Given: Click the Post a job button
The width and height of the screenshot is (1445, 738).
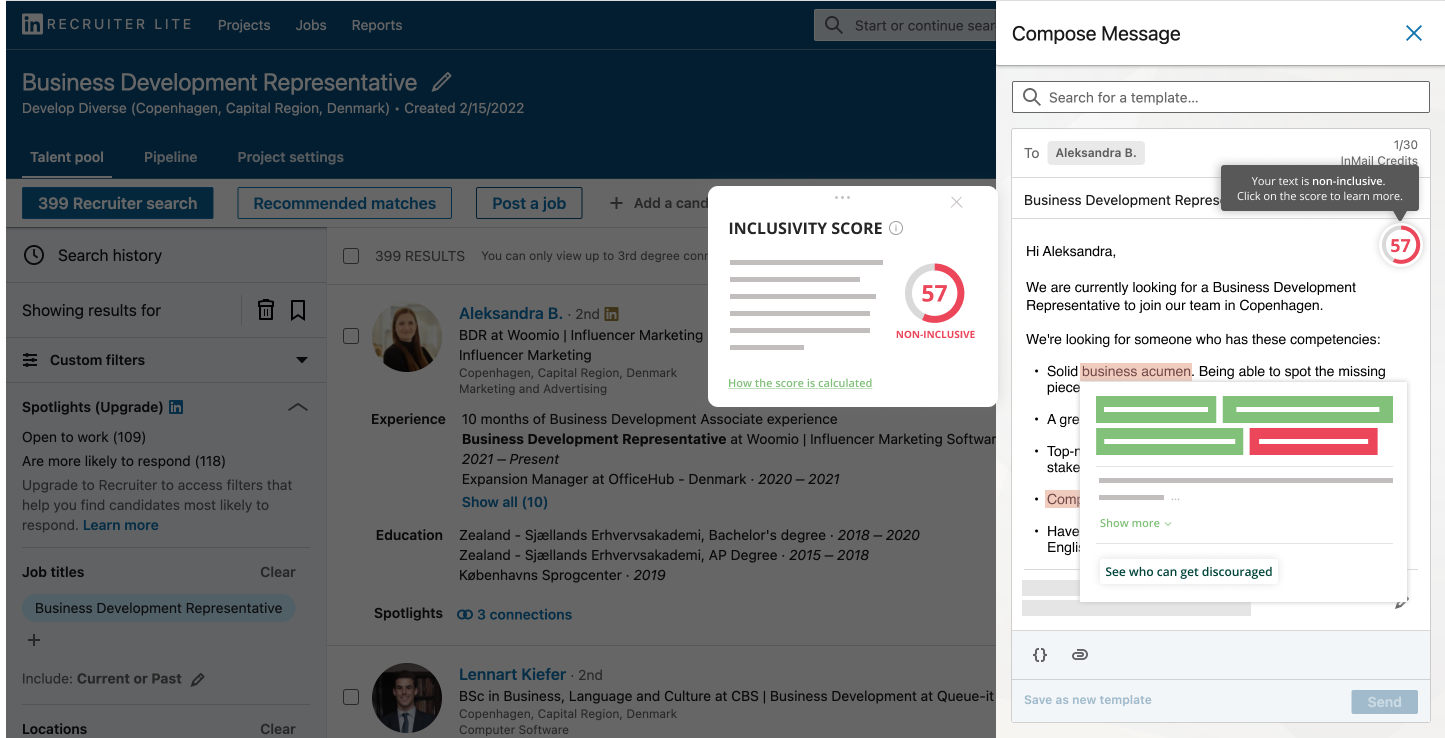Looking at the screenshot, I should [529, 203].
